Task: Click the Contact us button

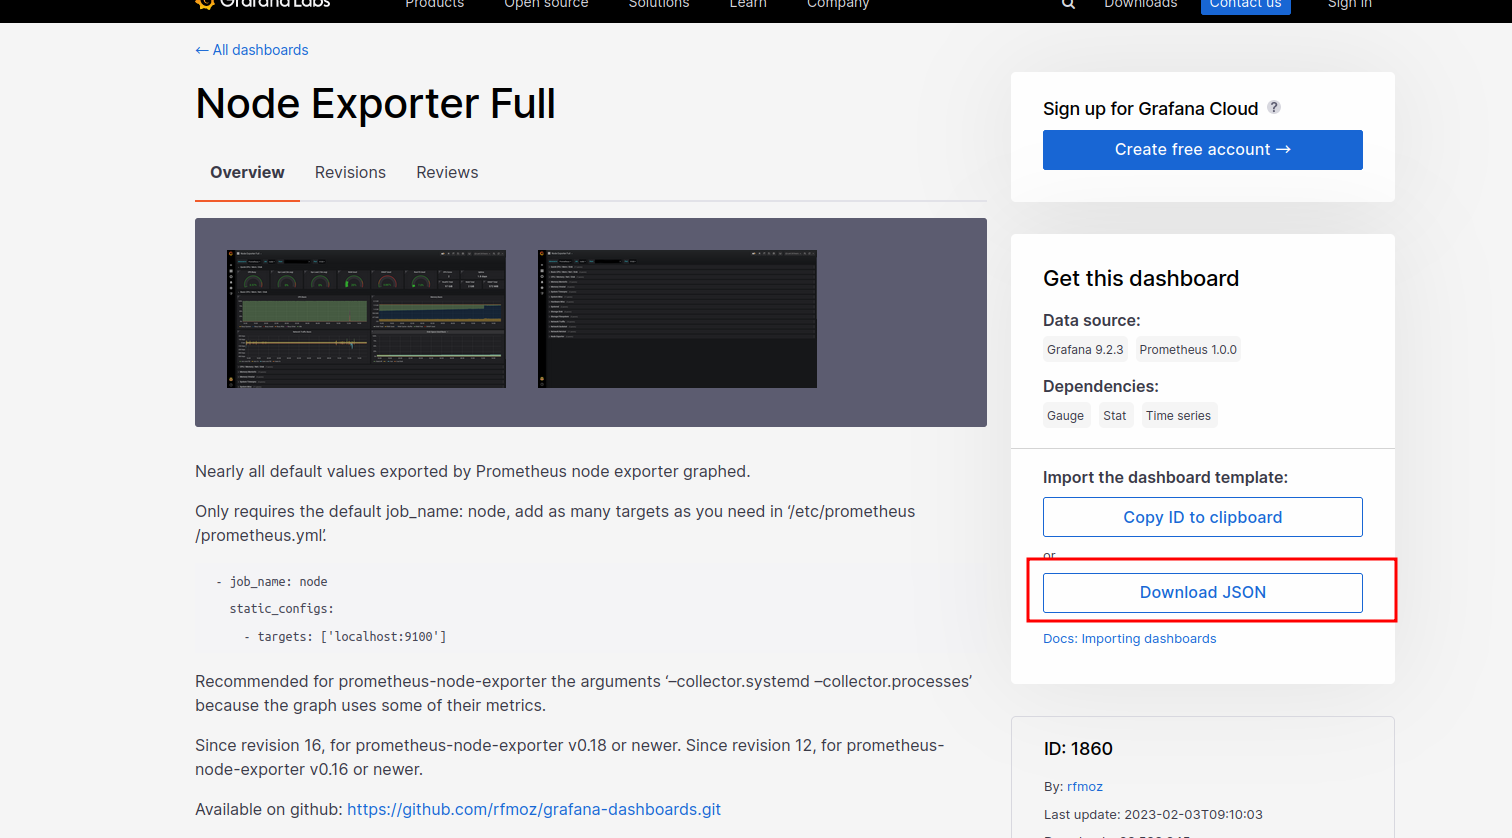Action: 1245,5
